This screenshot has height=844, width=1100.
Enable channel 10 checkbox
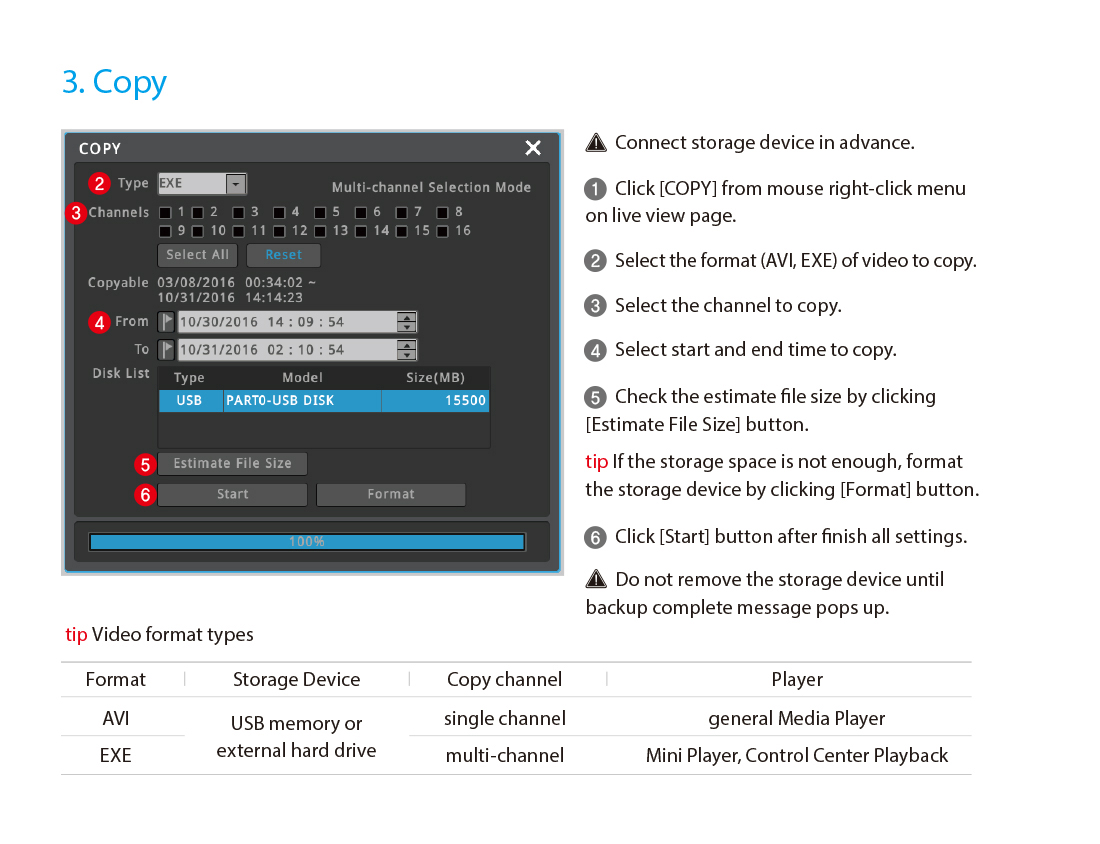click(x=198, y=232)
